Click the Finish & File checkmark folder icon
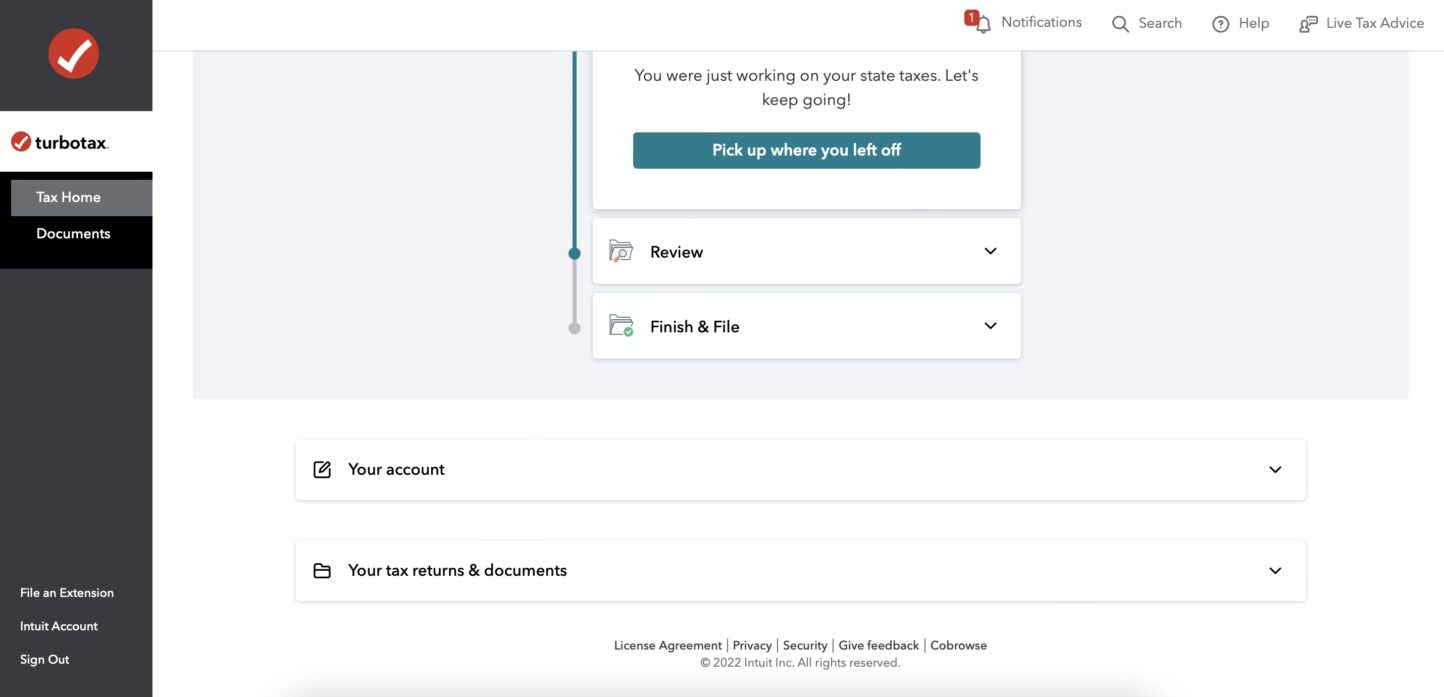 coord(621,325)
